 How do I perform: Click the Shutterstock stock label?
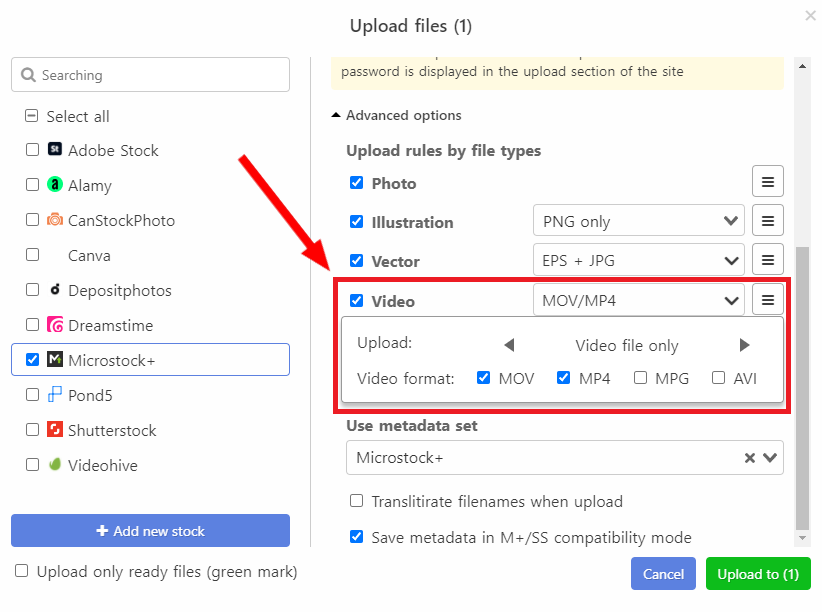coord(112,430)
